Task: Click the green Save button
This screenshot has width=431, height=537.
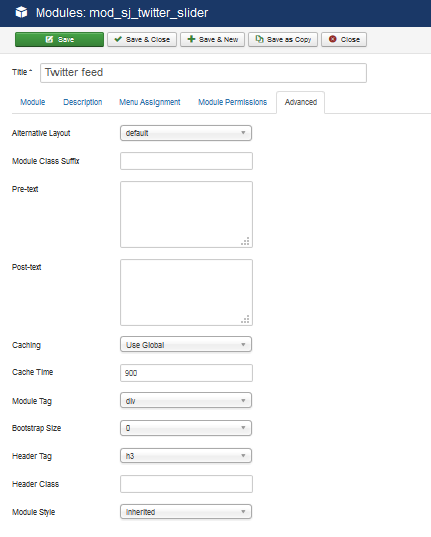Action: [59, 39]
